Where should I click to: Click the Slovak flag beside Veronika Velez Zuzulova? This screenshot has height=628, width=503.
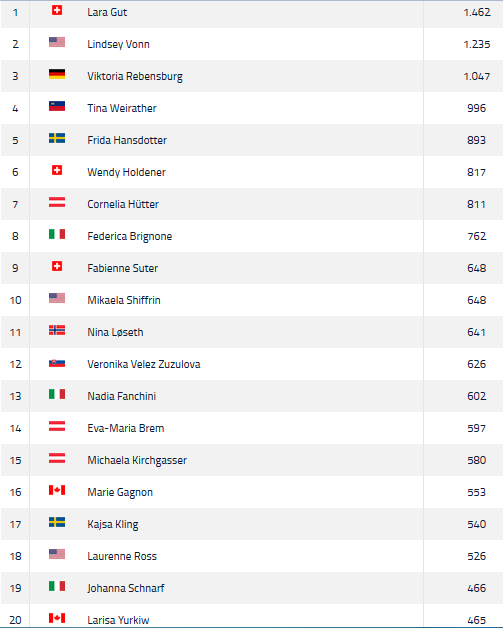pyautogui.click(x=57, y=363)
